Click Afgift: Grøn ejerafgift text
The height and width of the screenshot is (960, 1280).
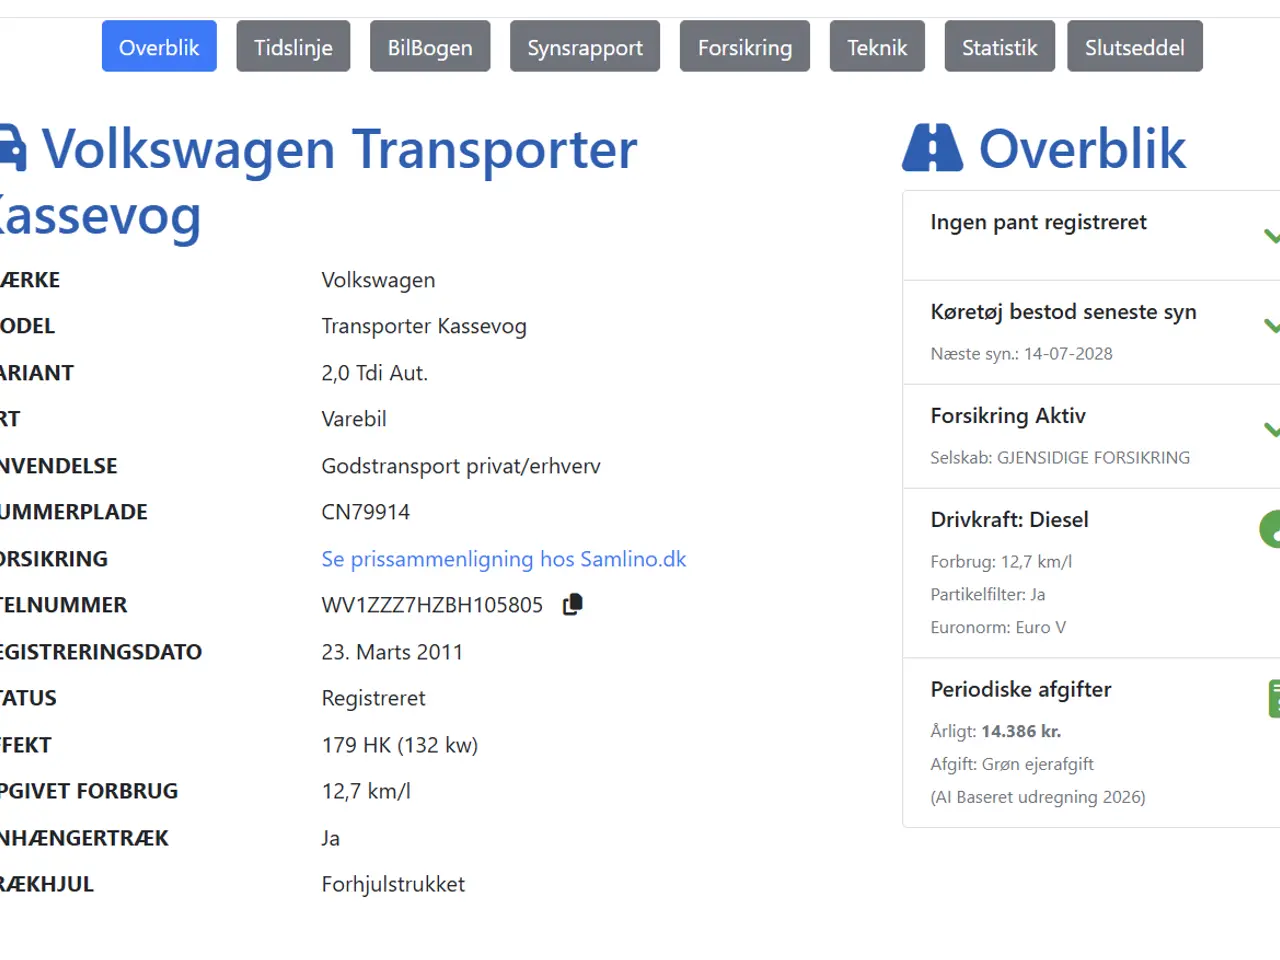(1012, 765)
